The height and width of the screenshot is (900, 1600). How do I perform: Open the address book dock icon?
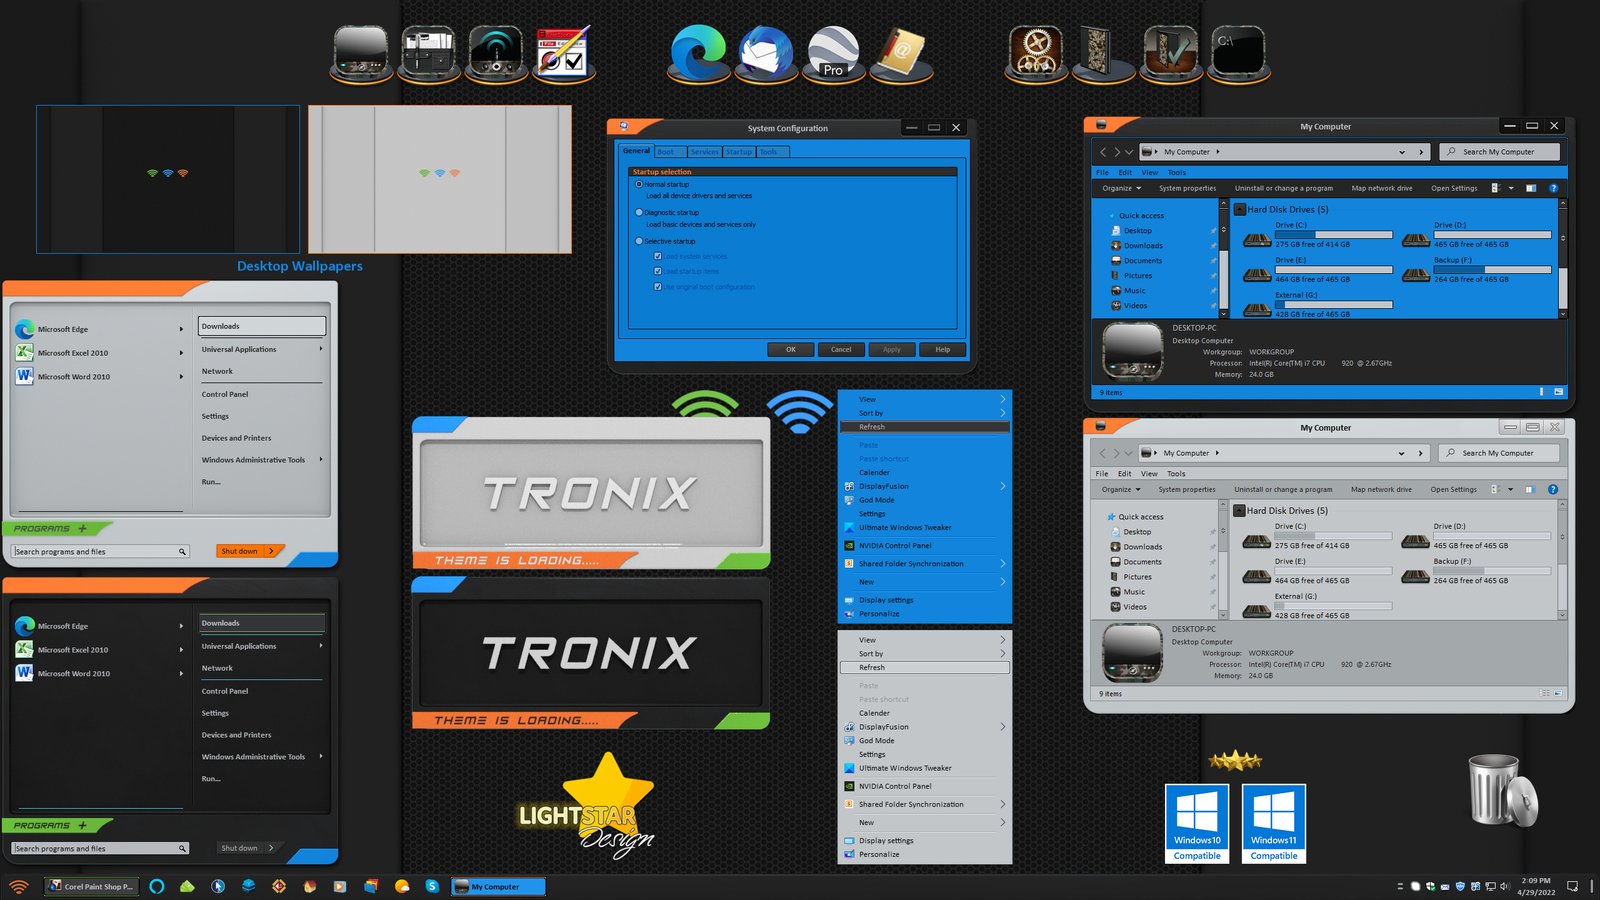tap(900, 53)
